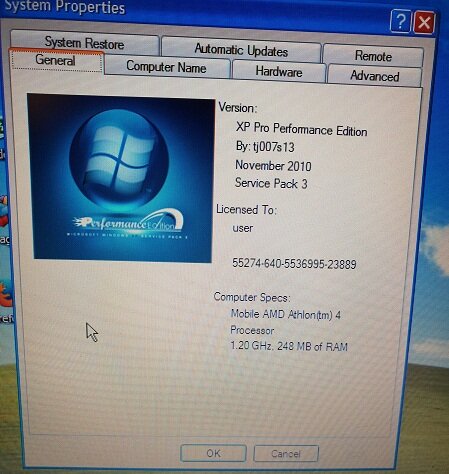Screen dimensions: 449x474
Task: Click the Cancel button
Action: (x=286, y=454)
